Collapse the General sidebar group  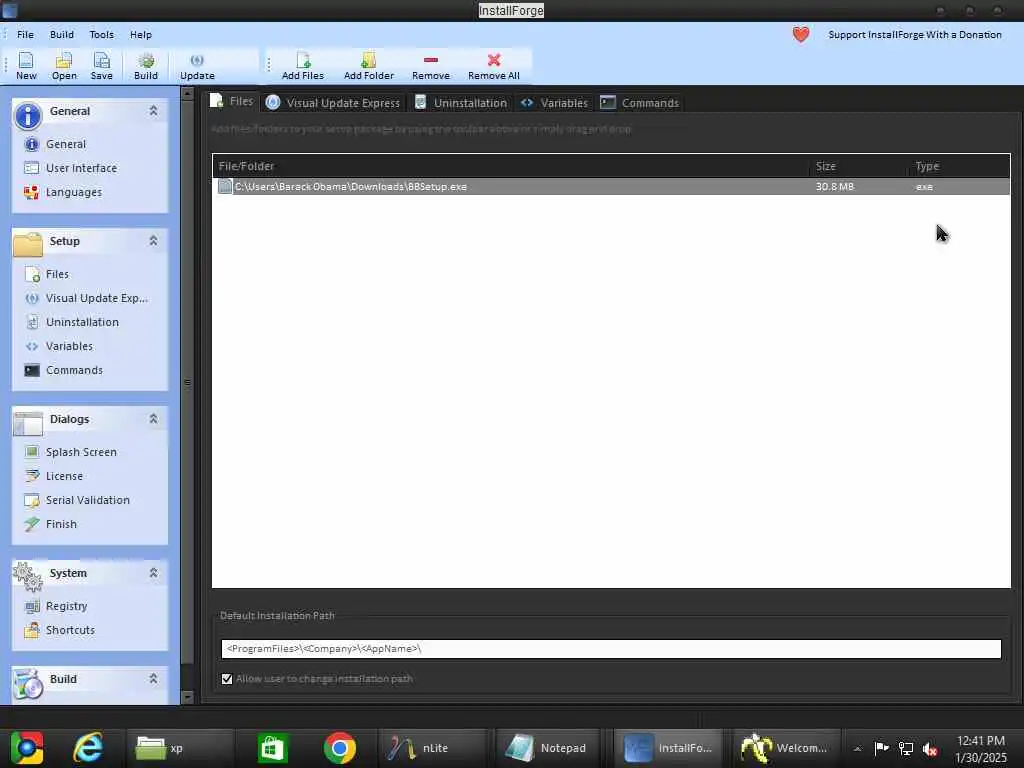pyautogui.click(x=153, y=111)
